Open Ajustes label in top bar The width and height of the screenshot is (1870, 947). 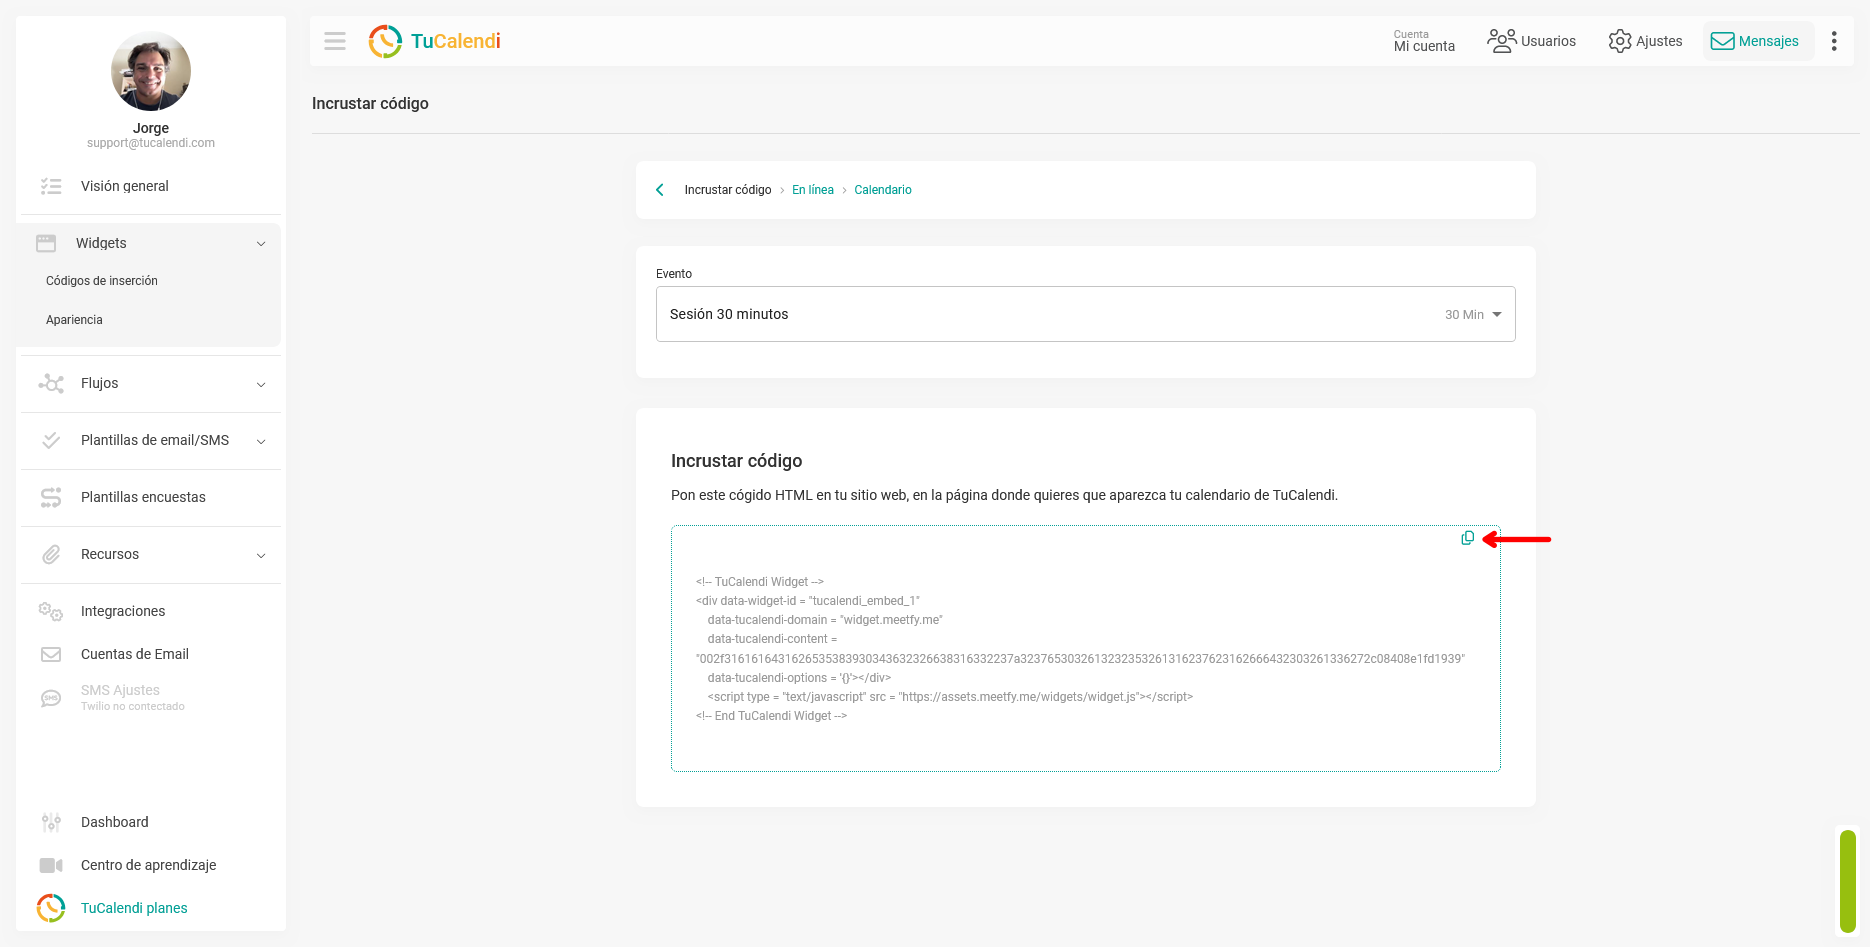click(x=1659, y=41)
